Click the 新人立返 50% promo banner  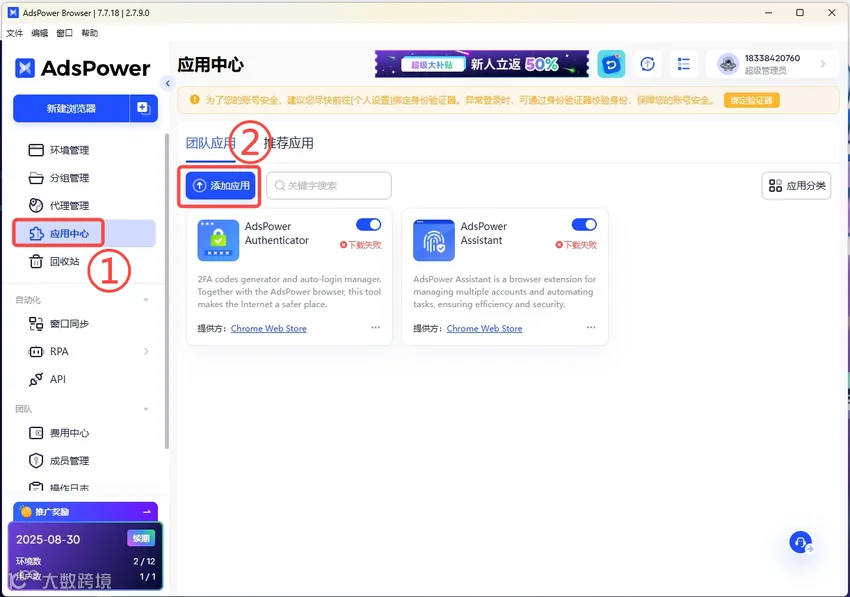tap(481, 64)
